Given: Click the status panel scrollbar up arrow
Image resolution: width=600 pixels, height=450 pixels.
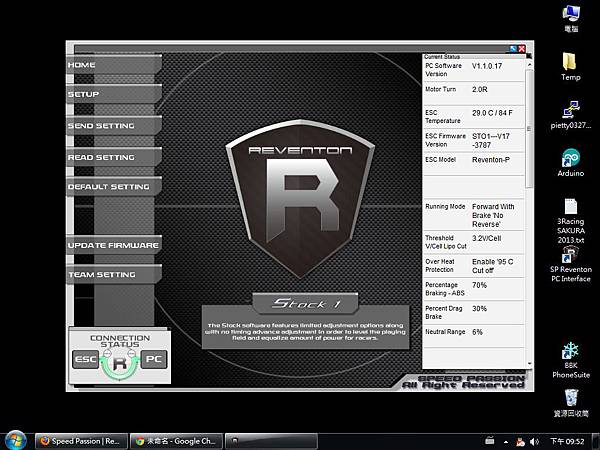Looking at the screenshot, I should pyautogui.click(x=529, y=65).
